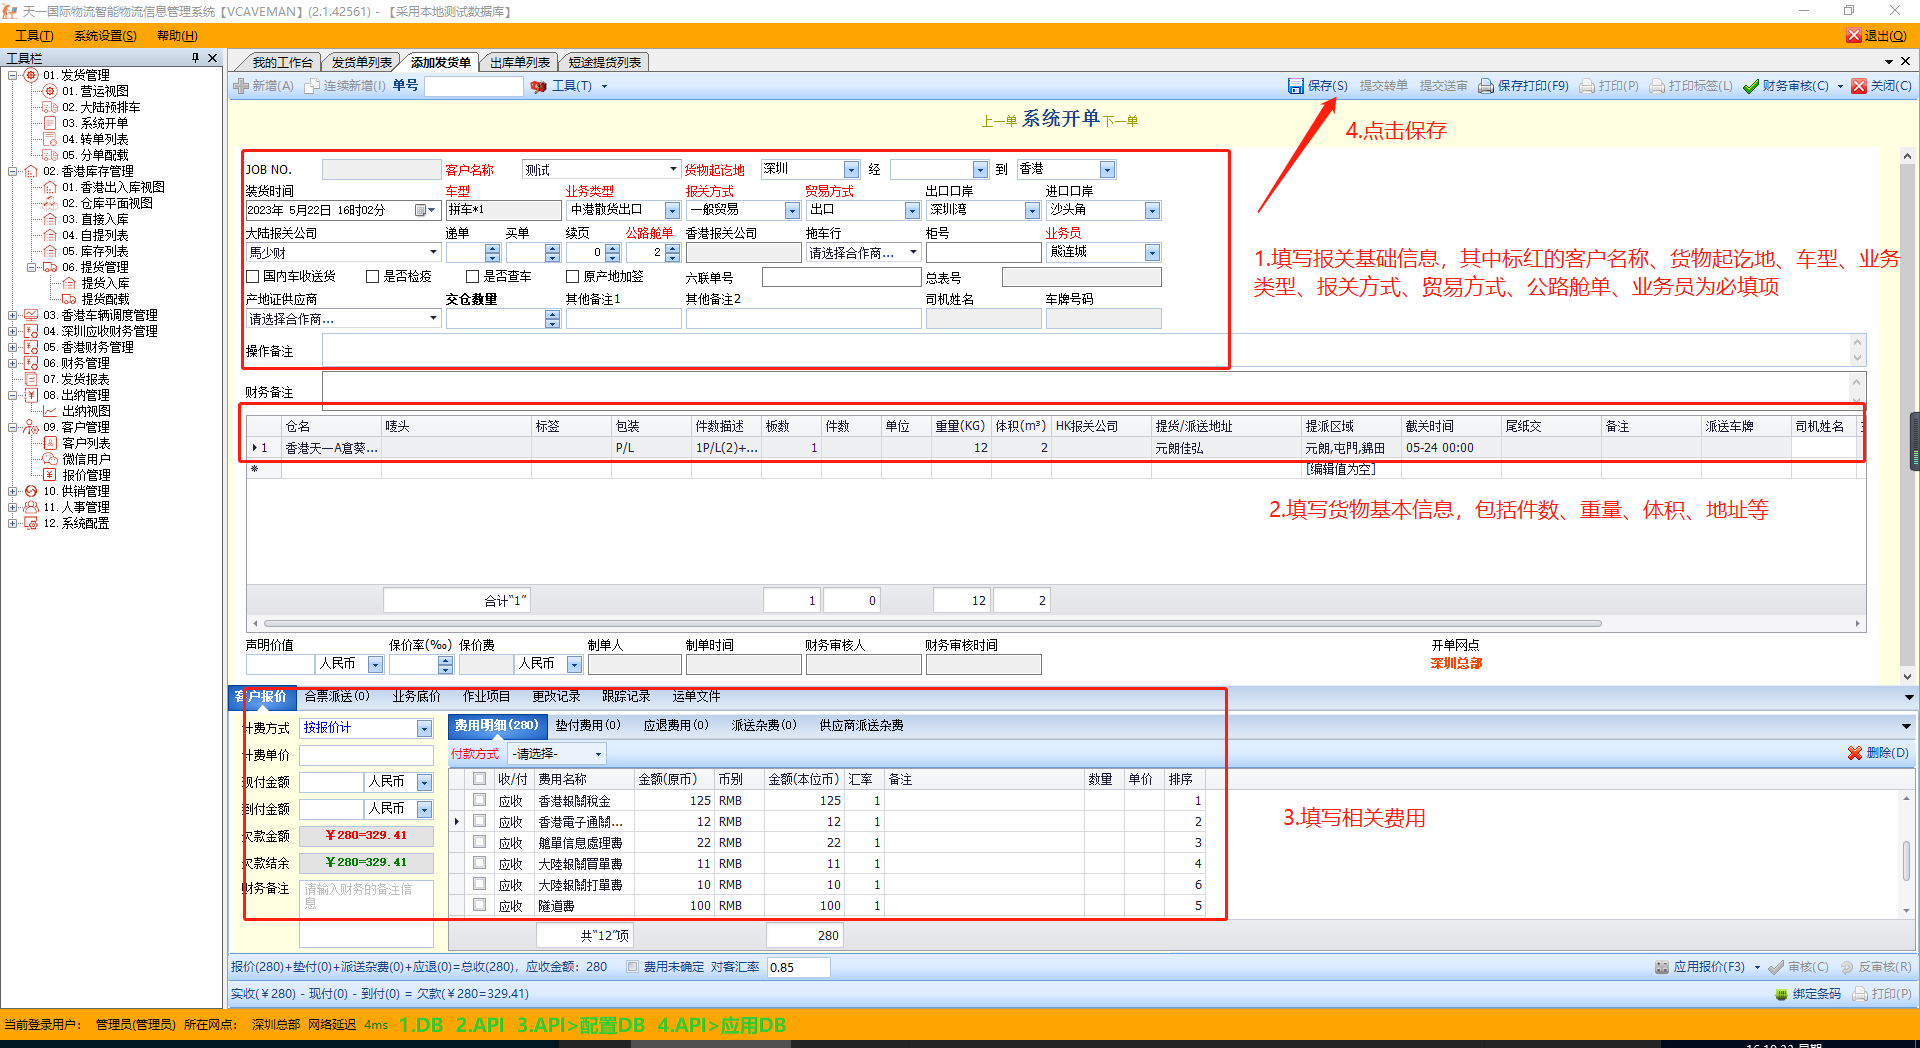Click the 财务审核(C) green checkmark icon
The height and width of the screenshot is (1048, 1920).
tap(1750, 86)
